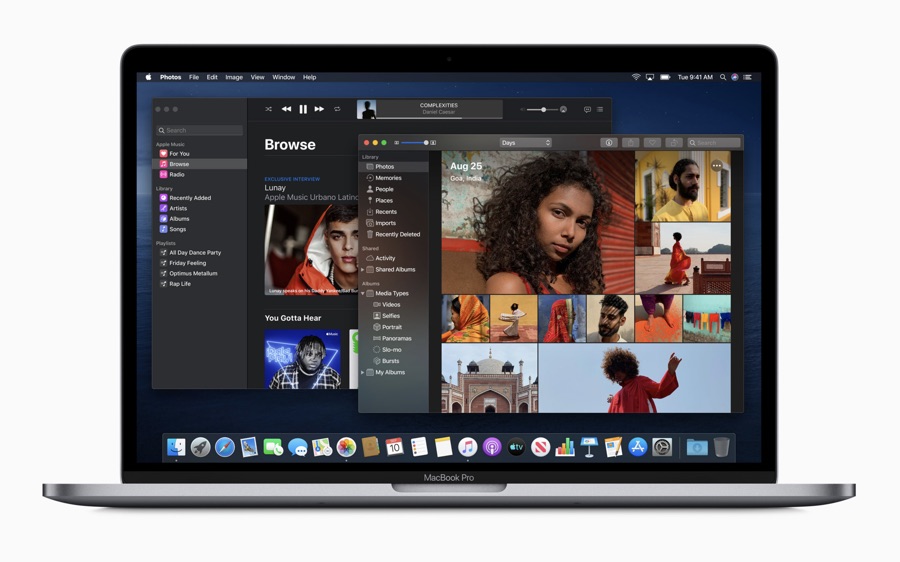This screenshot has height=562, width=900.
Task: Click the Siri icon in menu bar
Action: tap(735, 77)
